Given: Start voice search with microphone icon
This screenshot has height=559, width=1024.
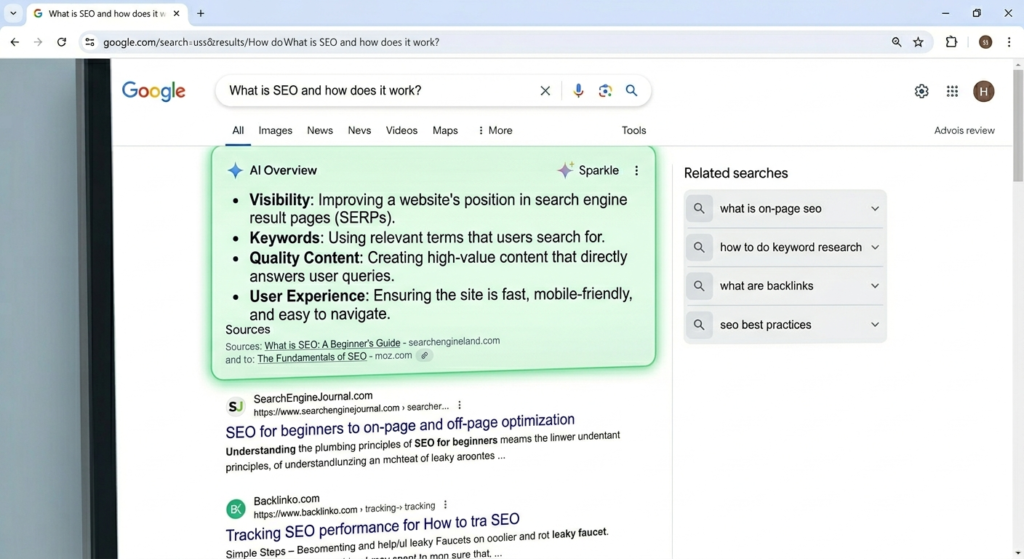Looking at the screenshot, I should 578,91.
